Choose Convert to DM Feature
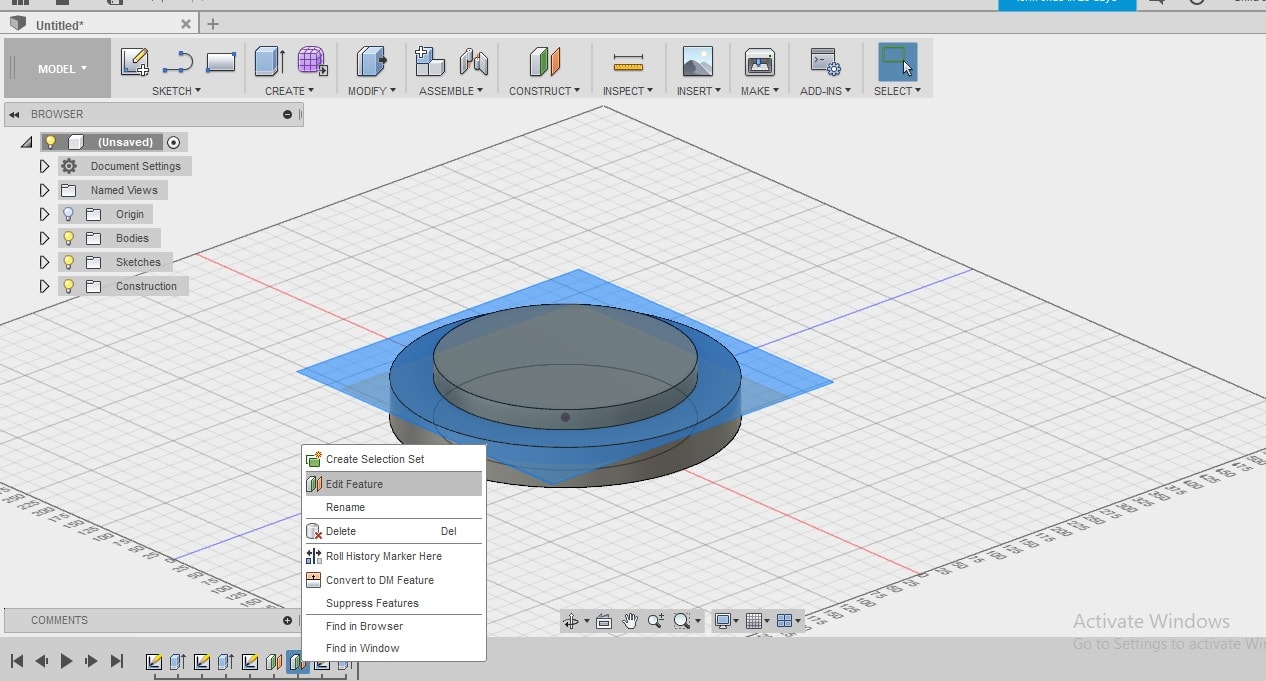This screenshot has height=681, width=1266. click(393, 580)
